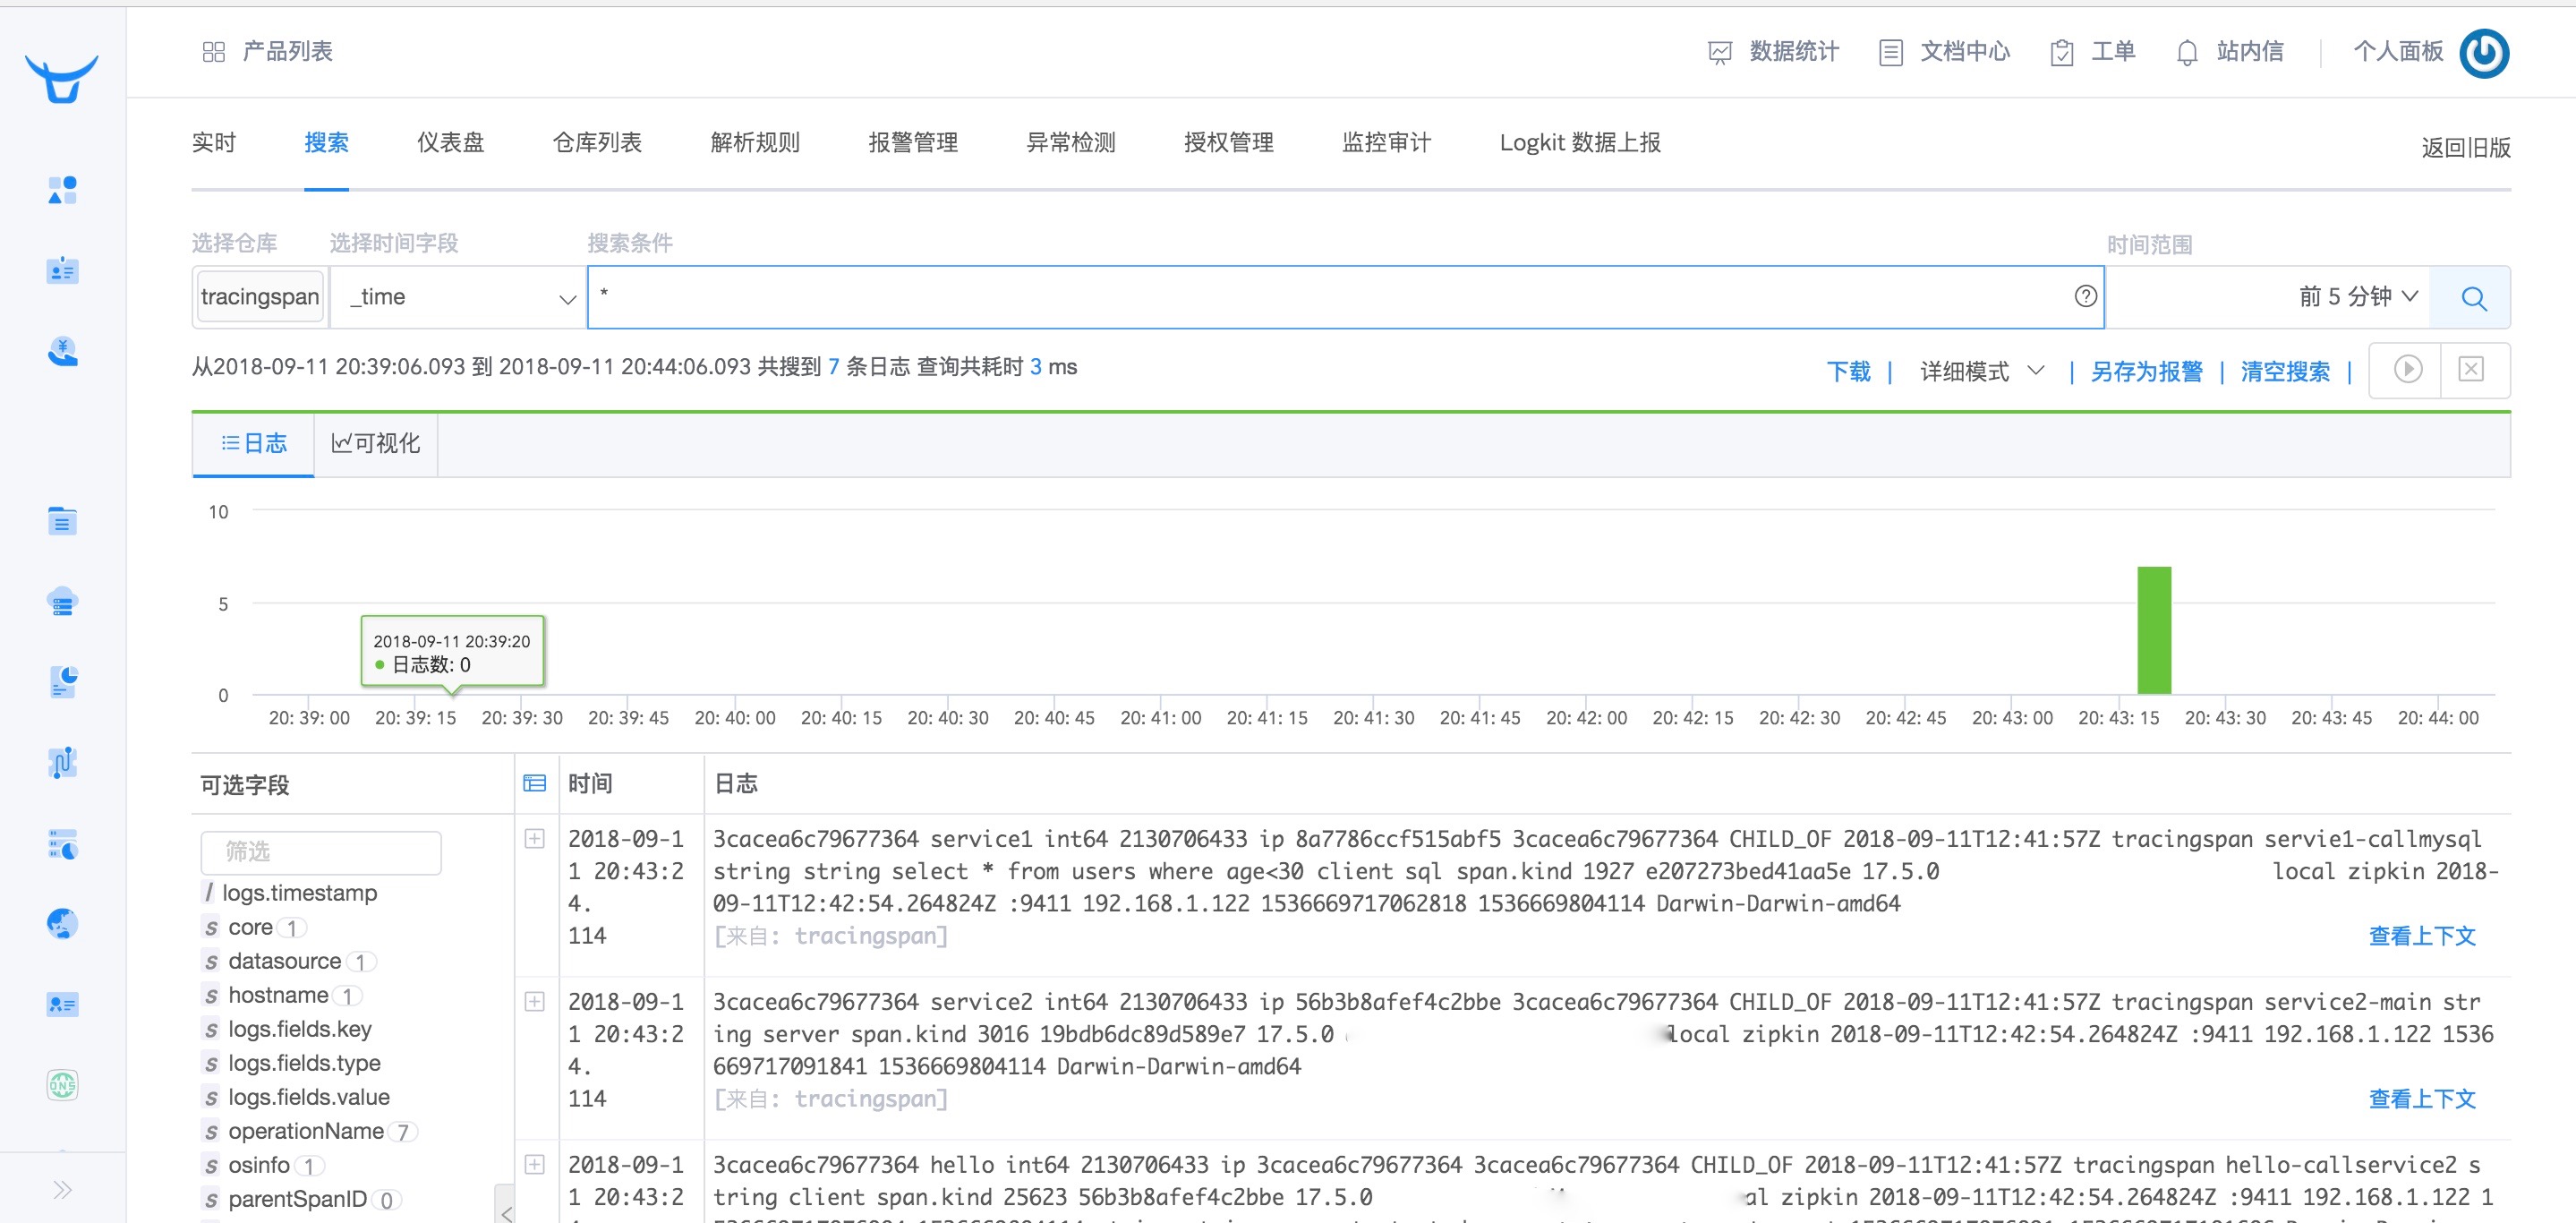Select parentSpanID field
The height and width of the screenshot is (1223, 2576).
[x=297, y=1199]
